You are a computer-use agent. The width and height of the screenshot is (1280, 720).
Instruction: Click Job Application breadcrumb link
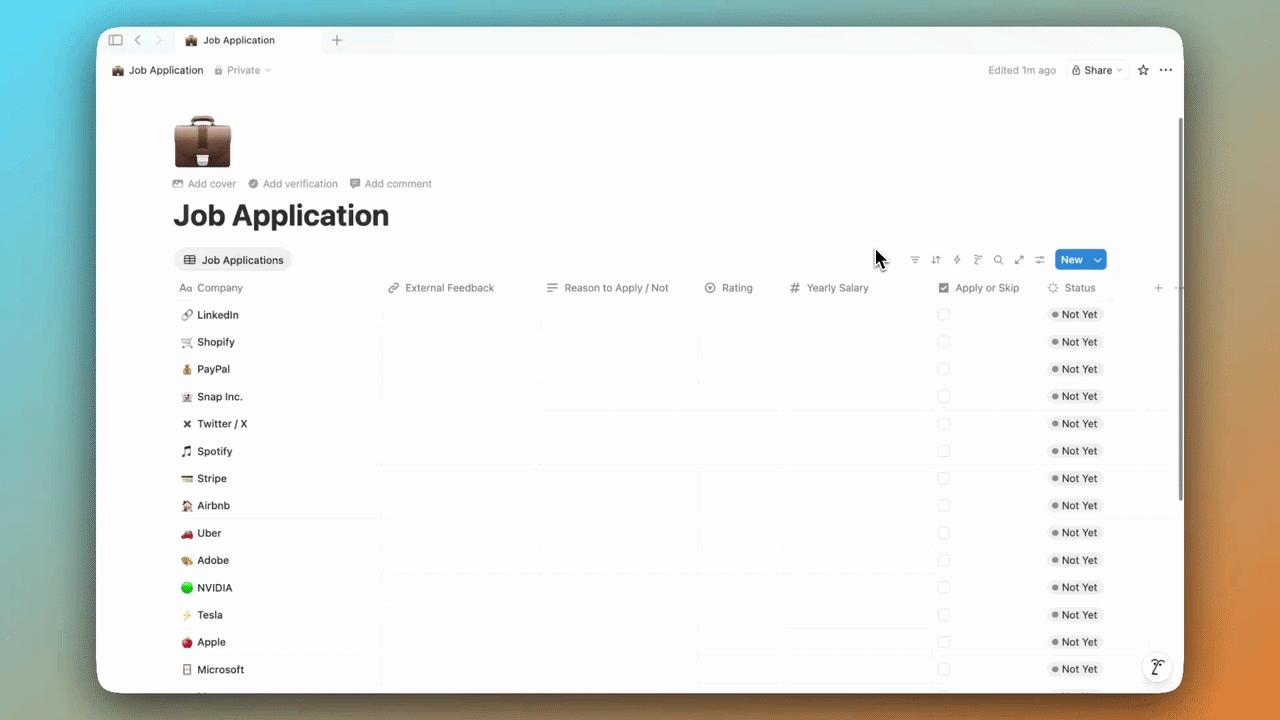(x=158, y=70)
